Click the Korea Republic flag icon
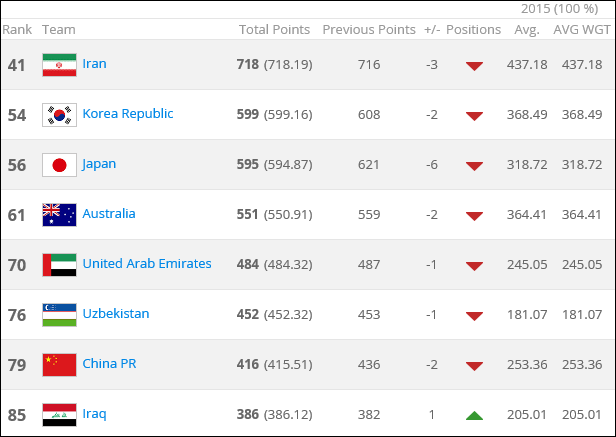Image resolution: width=616 pixels, height=437 pixels. pos(59,115)
